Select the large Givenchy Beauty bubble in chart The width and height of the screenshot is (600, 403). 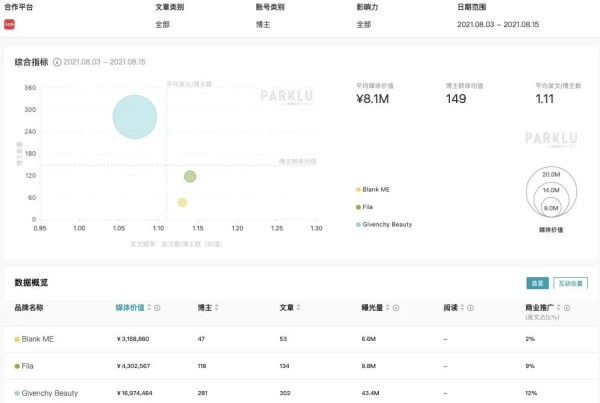(135, 117)
